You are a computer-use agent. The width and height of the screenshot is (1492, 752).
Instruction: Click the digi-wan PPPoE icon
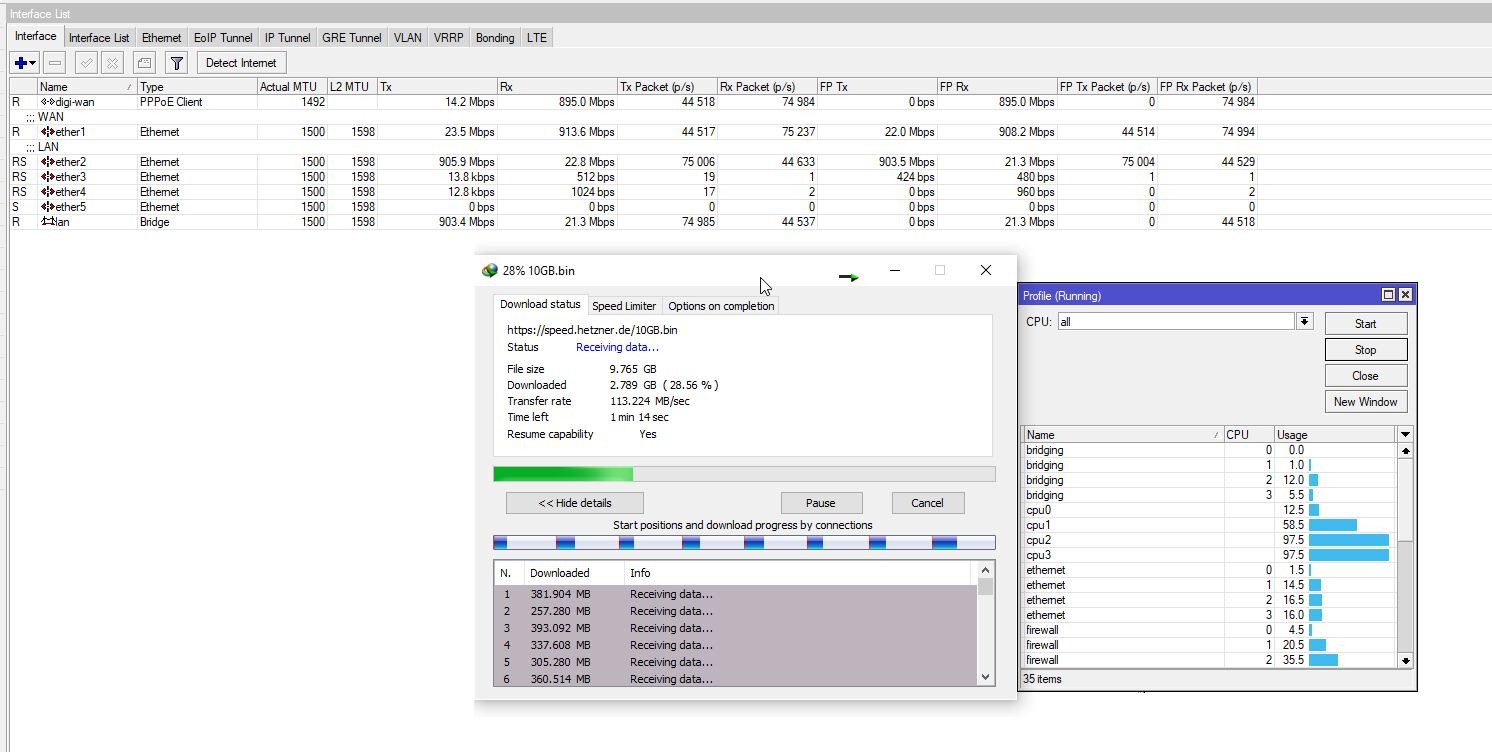pyautogui.click(x=47, y=102)
